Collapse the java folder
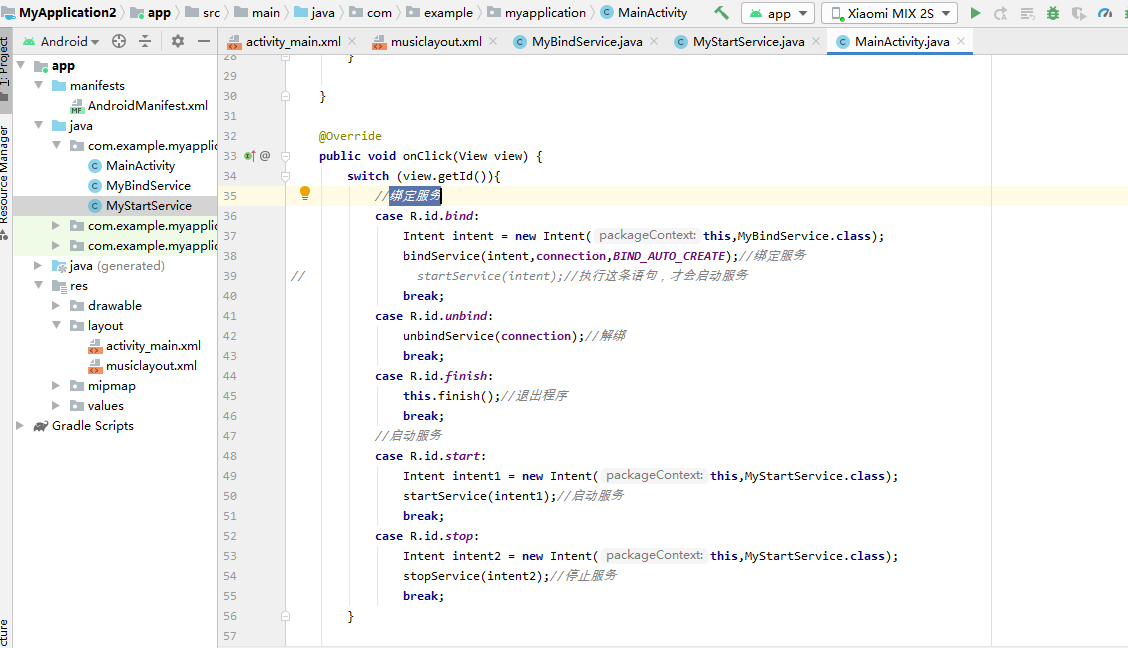The image size is (1128, 648). (39, 125)
